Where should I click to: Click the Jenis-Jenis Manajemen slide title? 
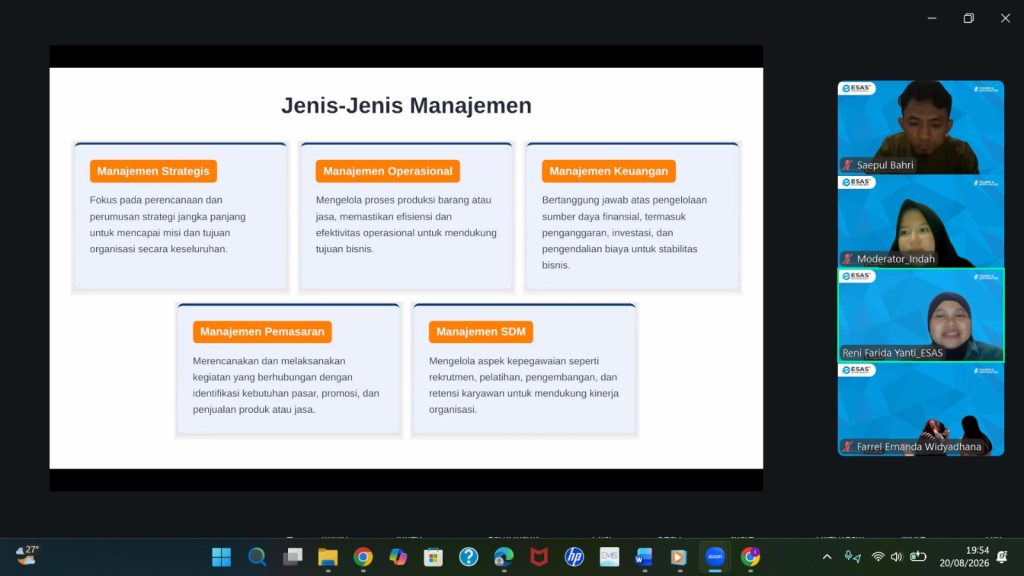pyautogui.click(x=406, y=106)
